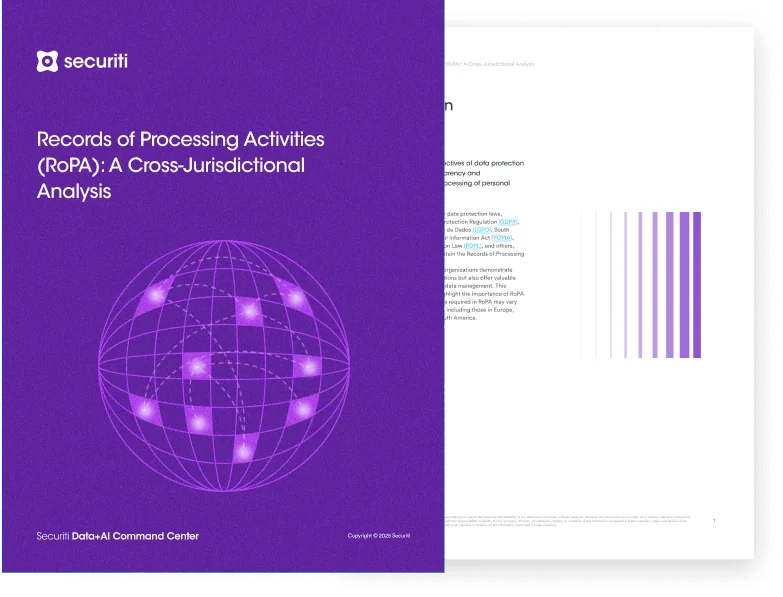783x597 pixels.
Task: Click the glowing square at globe bottom
Action: pyautogui.click(x=243, y=452)
